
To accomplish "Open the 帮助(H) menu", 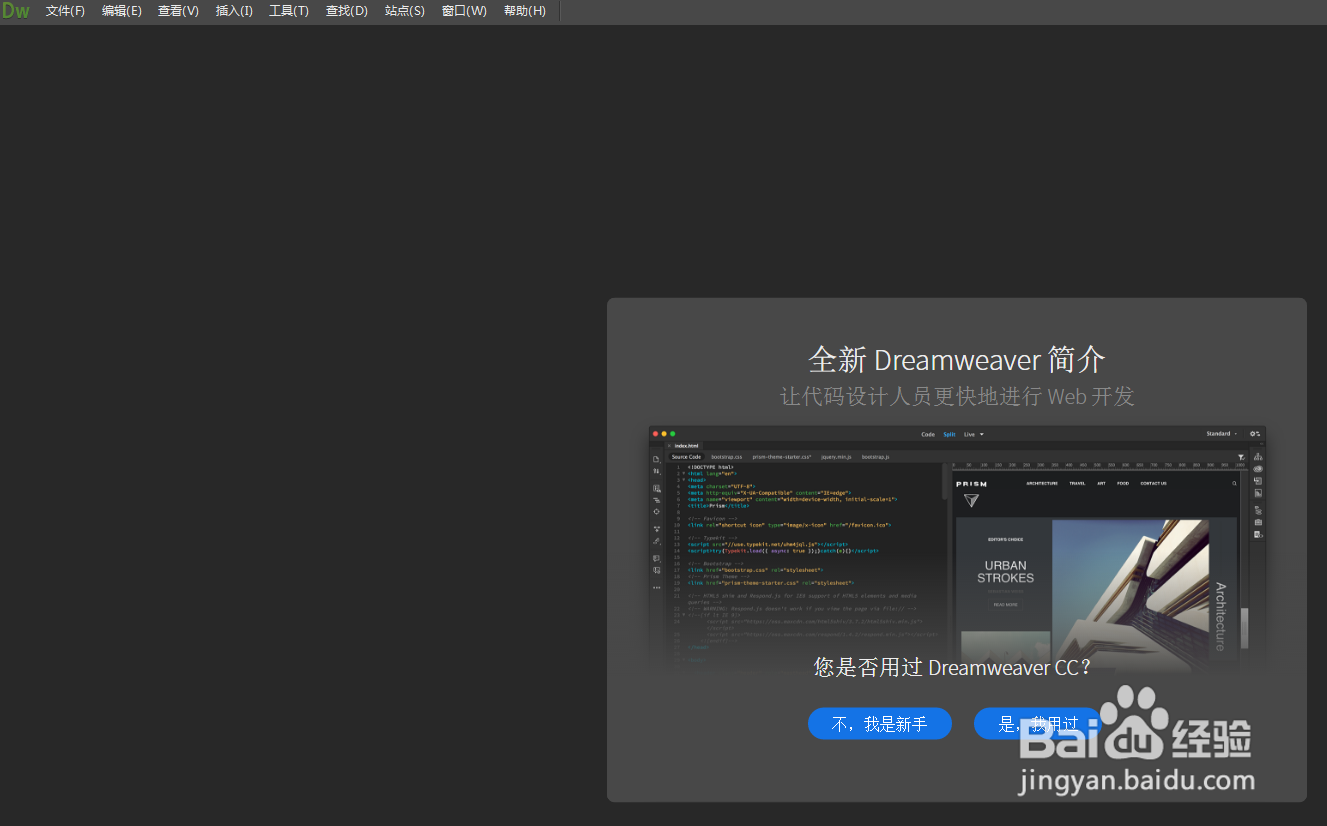I will click(525, 11).
